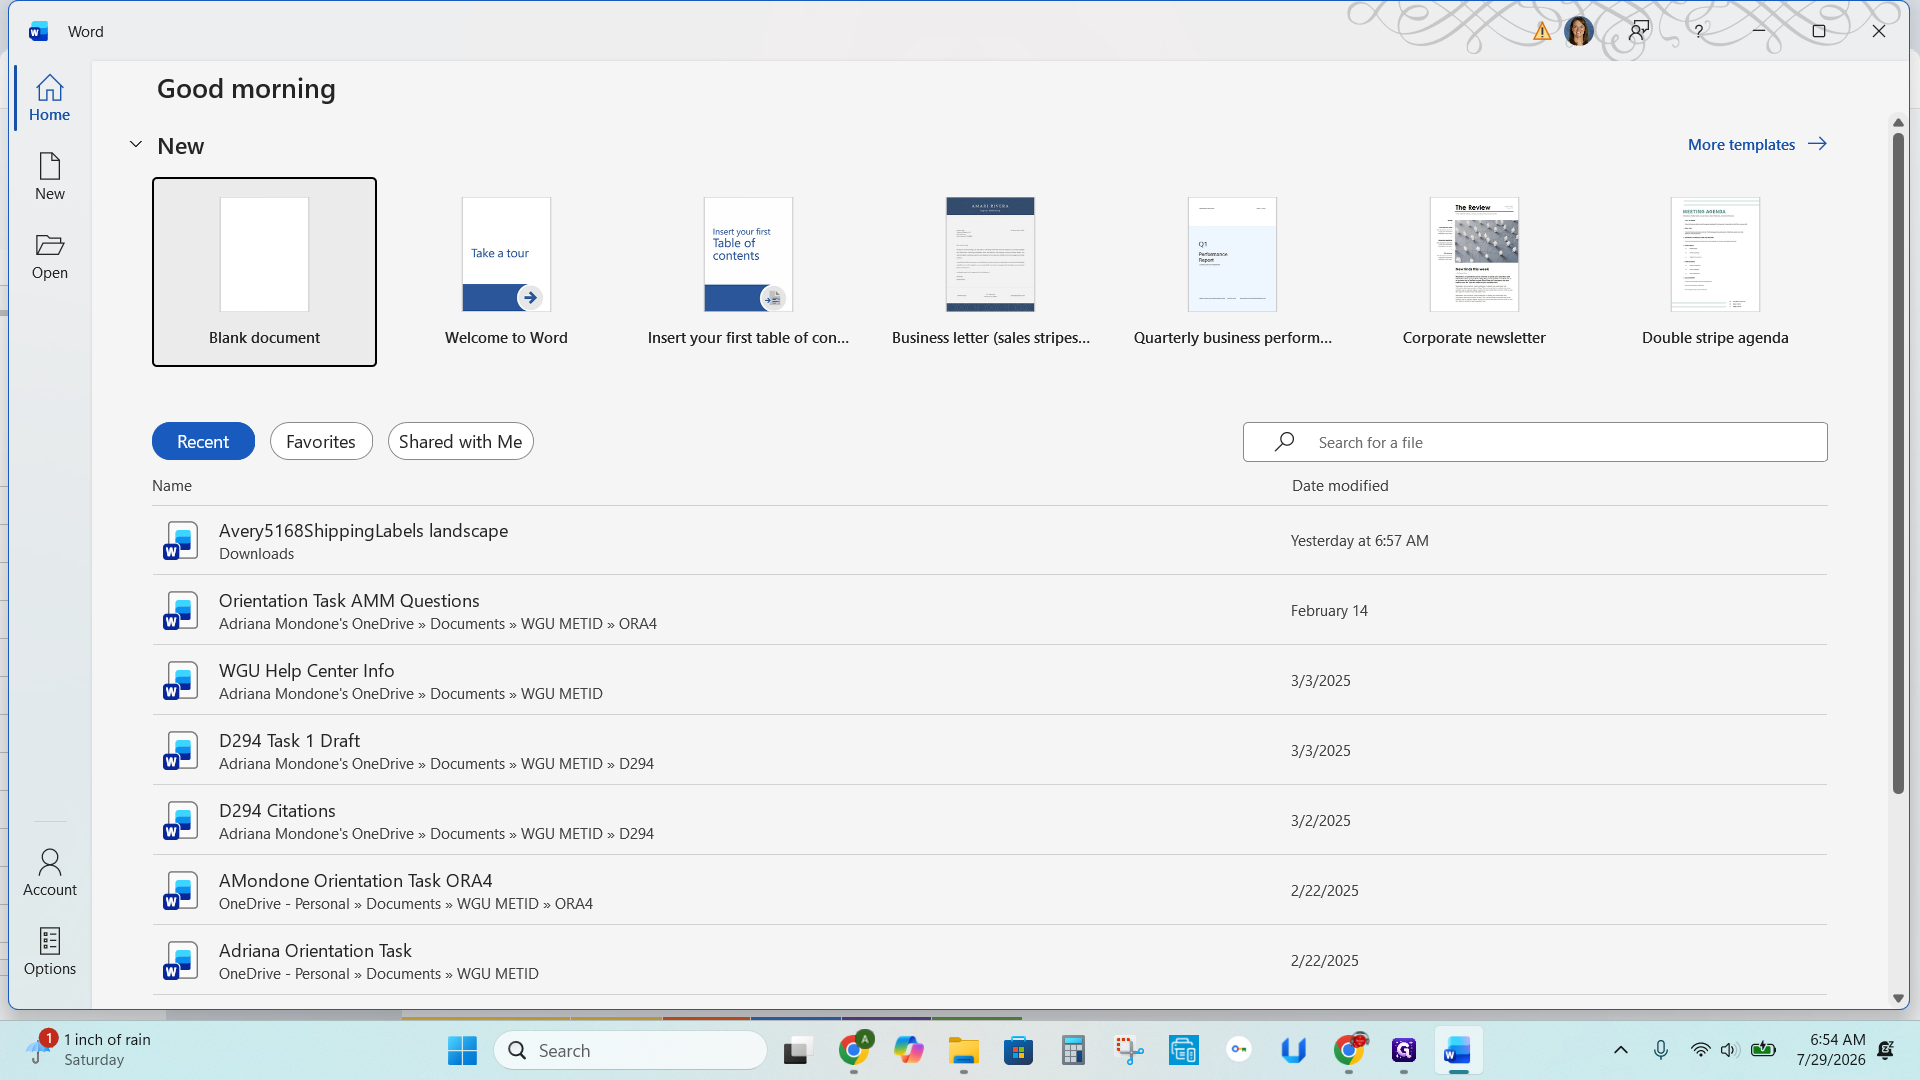1920x1080 pixels.
Task: Show hidden system tray icons
Action: click(x=1621, y=1050)
